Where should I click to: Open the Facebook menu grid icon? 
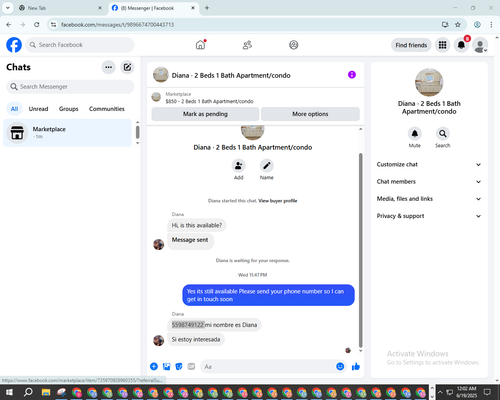[442, 45]
